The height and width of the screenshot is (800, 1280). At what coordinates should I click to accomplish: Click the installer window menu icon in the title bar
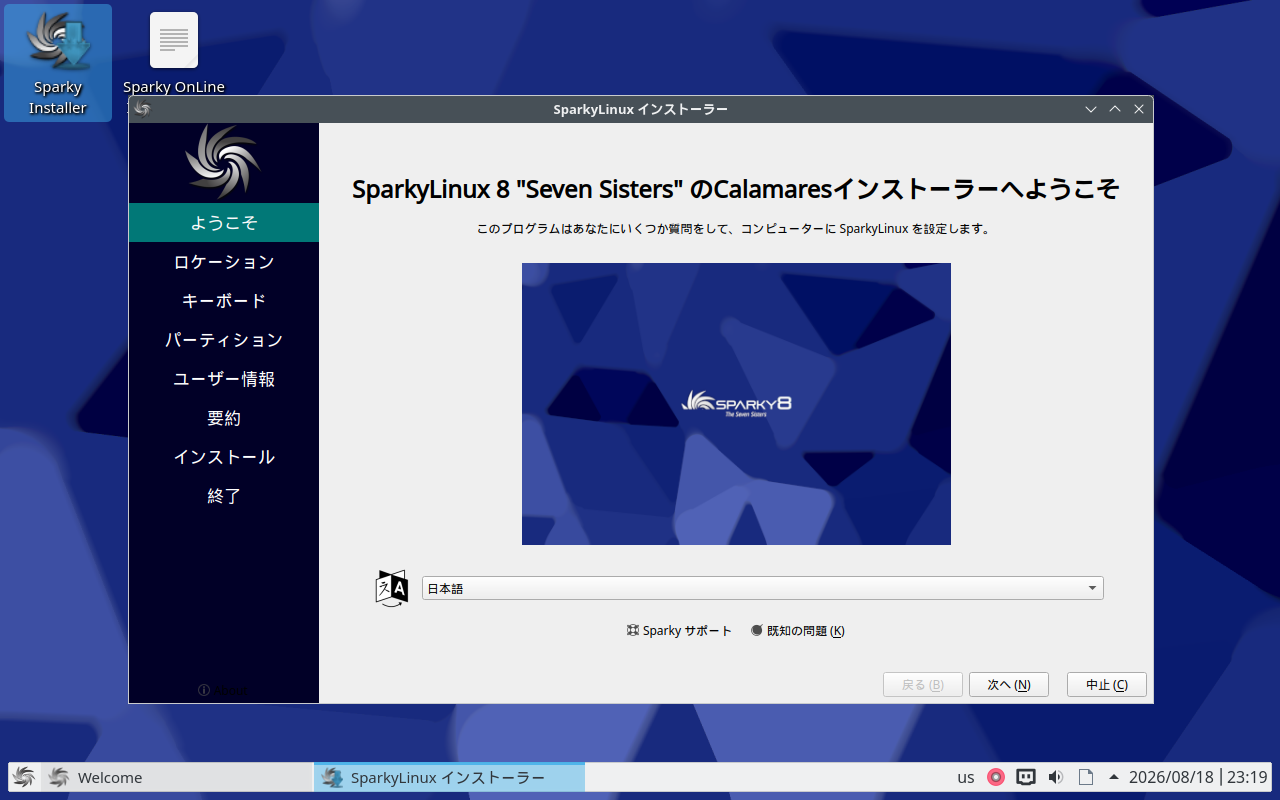[142, 109]
